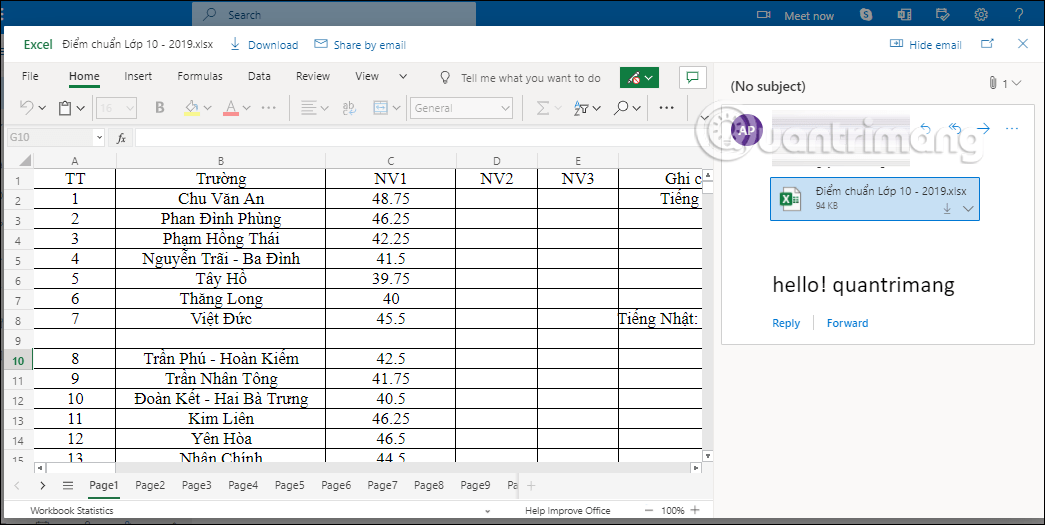The image size is (1045, 525).
Task: Apply red font color
Action: [231, 108]
